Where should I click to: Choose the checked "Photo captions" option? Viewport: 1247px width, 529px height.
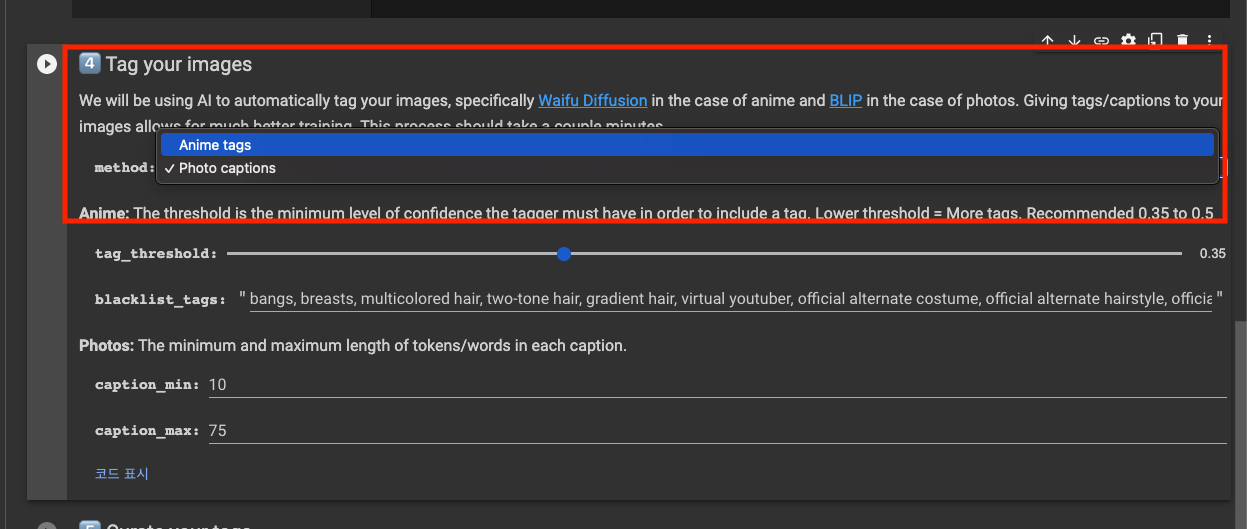click(x=227, y=168)
